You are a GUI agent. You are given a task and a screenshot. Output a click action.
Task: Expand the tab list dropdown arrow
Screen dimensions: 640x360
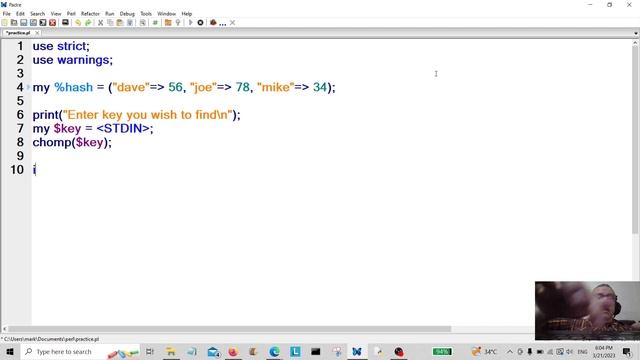pyautogui.click(x=636, y=33)
